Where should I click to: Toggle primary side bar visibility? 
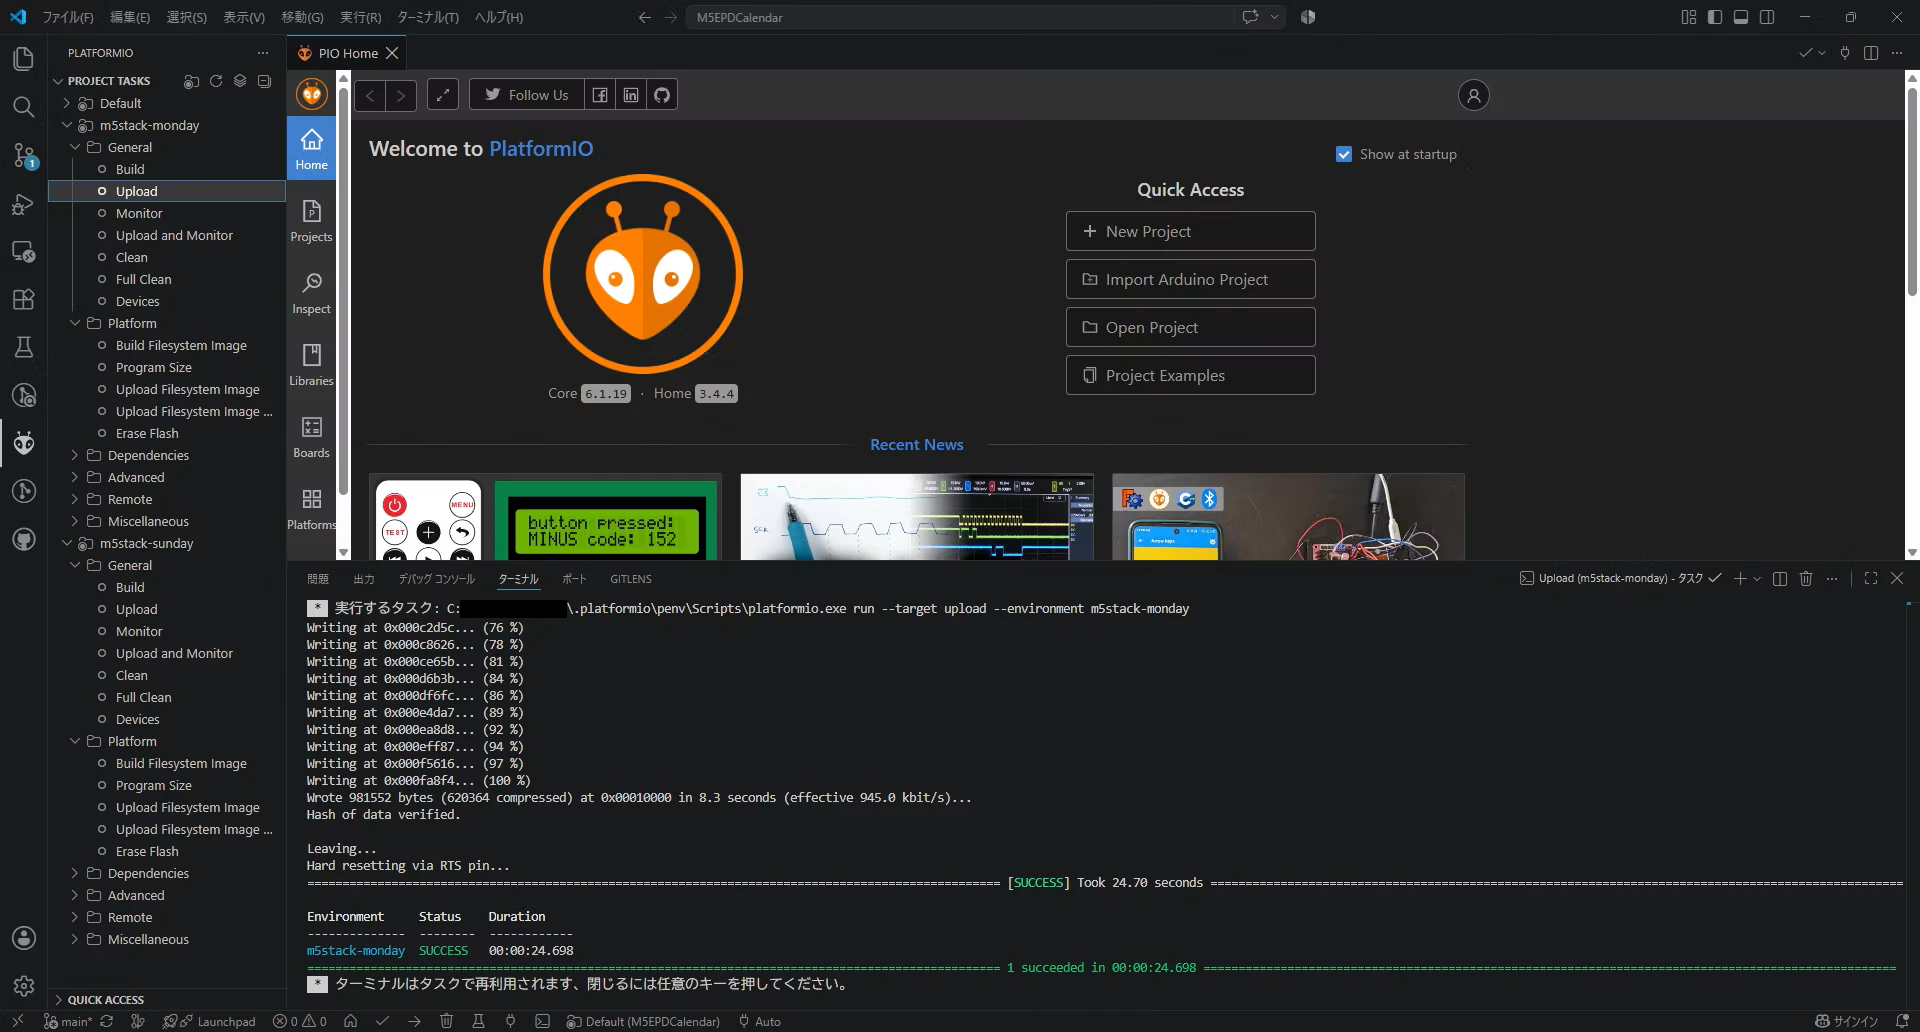[x=1715, y=17]
